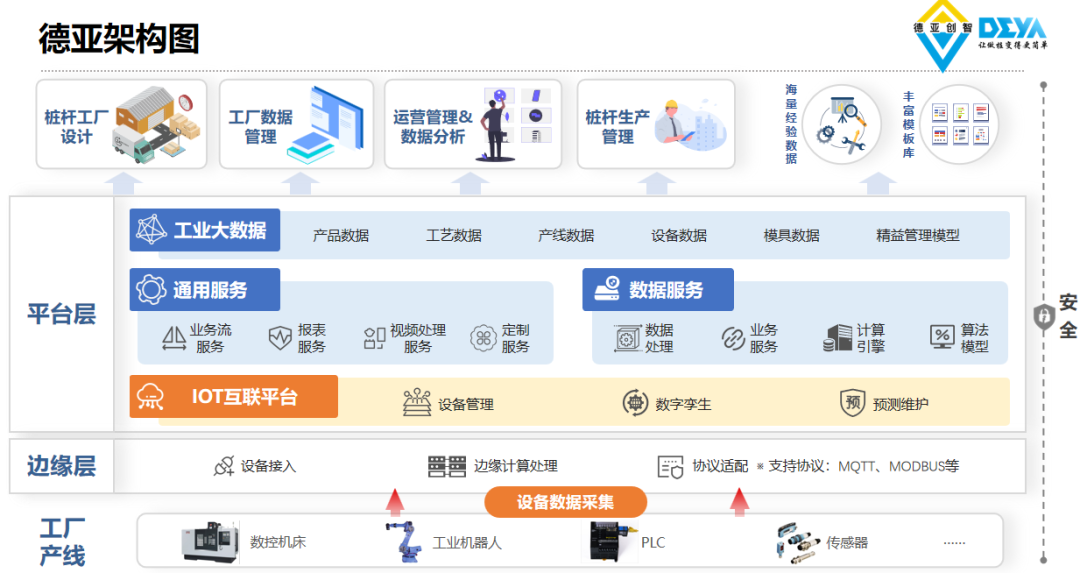Screen dimensions: 1080x573
Task: Open the 工厂数据管理 card
Action: tap(296, 124)
